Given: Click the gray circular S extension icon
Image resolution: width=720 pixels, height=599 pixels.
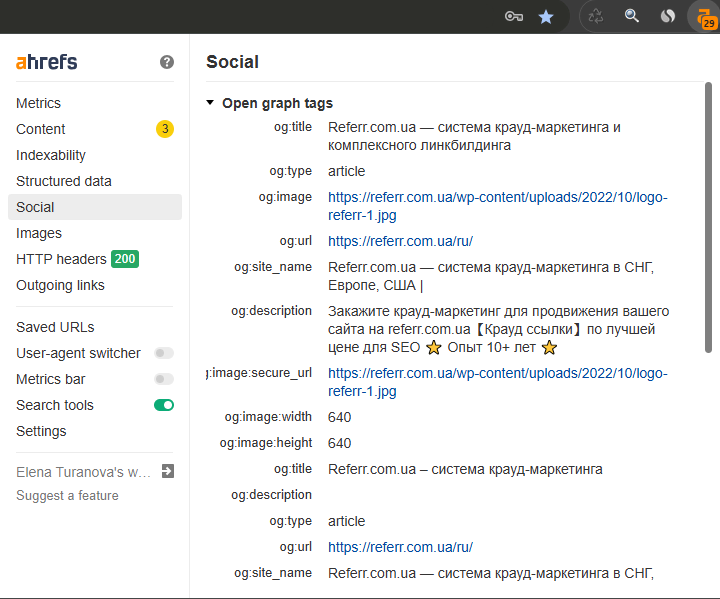Looking at the screenshot, I should (667, 16).
